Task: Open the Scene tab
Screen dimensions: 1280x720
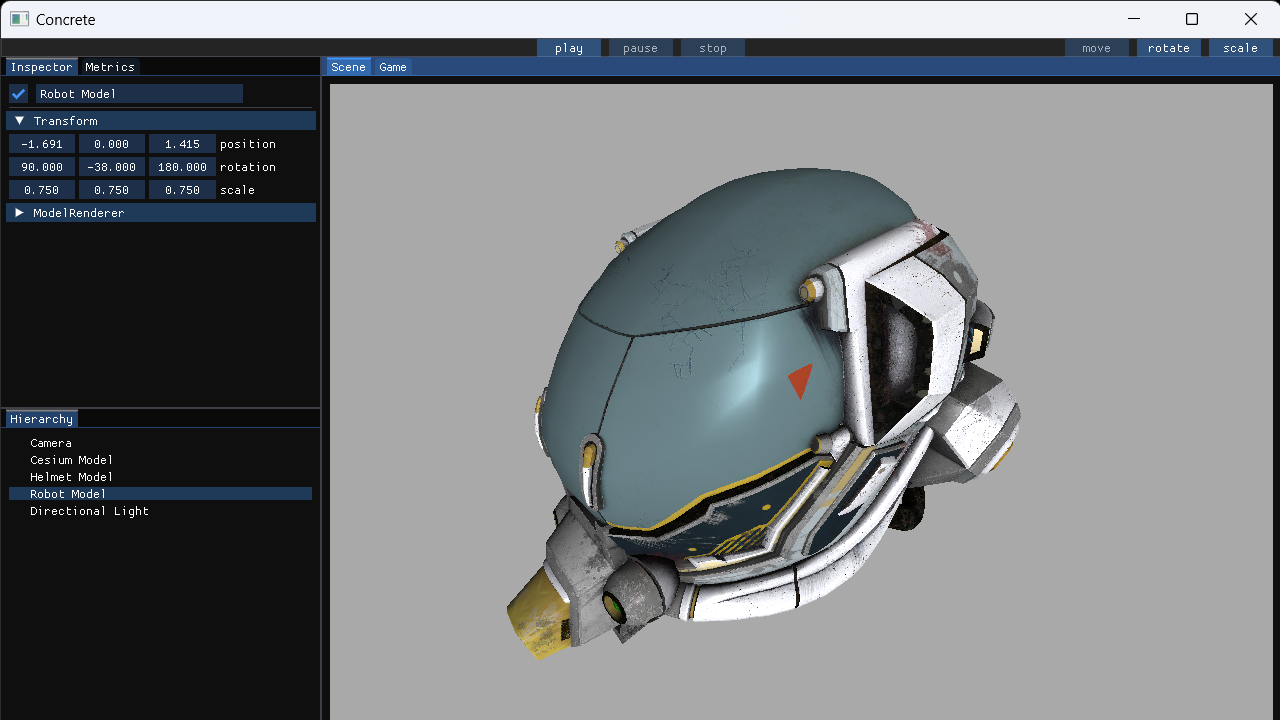Action: 348,67
